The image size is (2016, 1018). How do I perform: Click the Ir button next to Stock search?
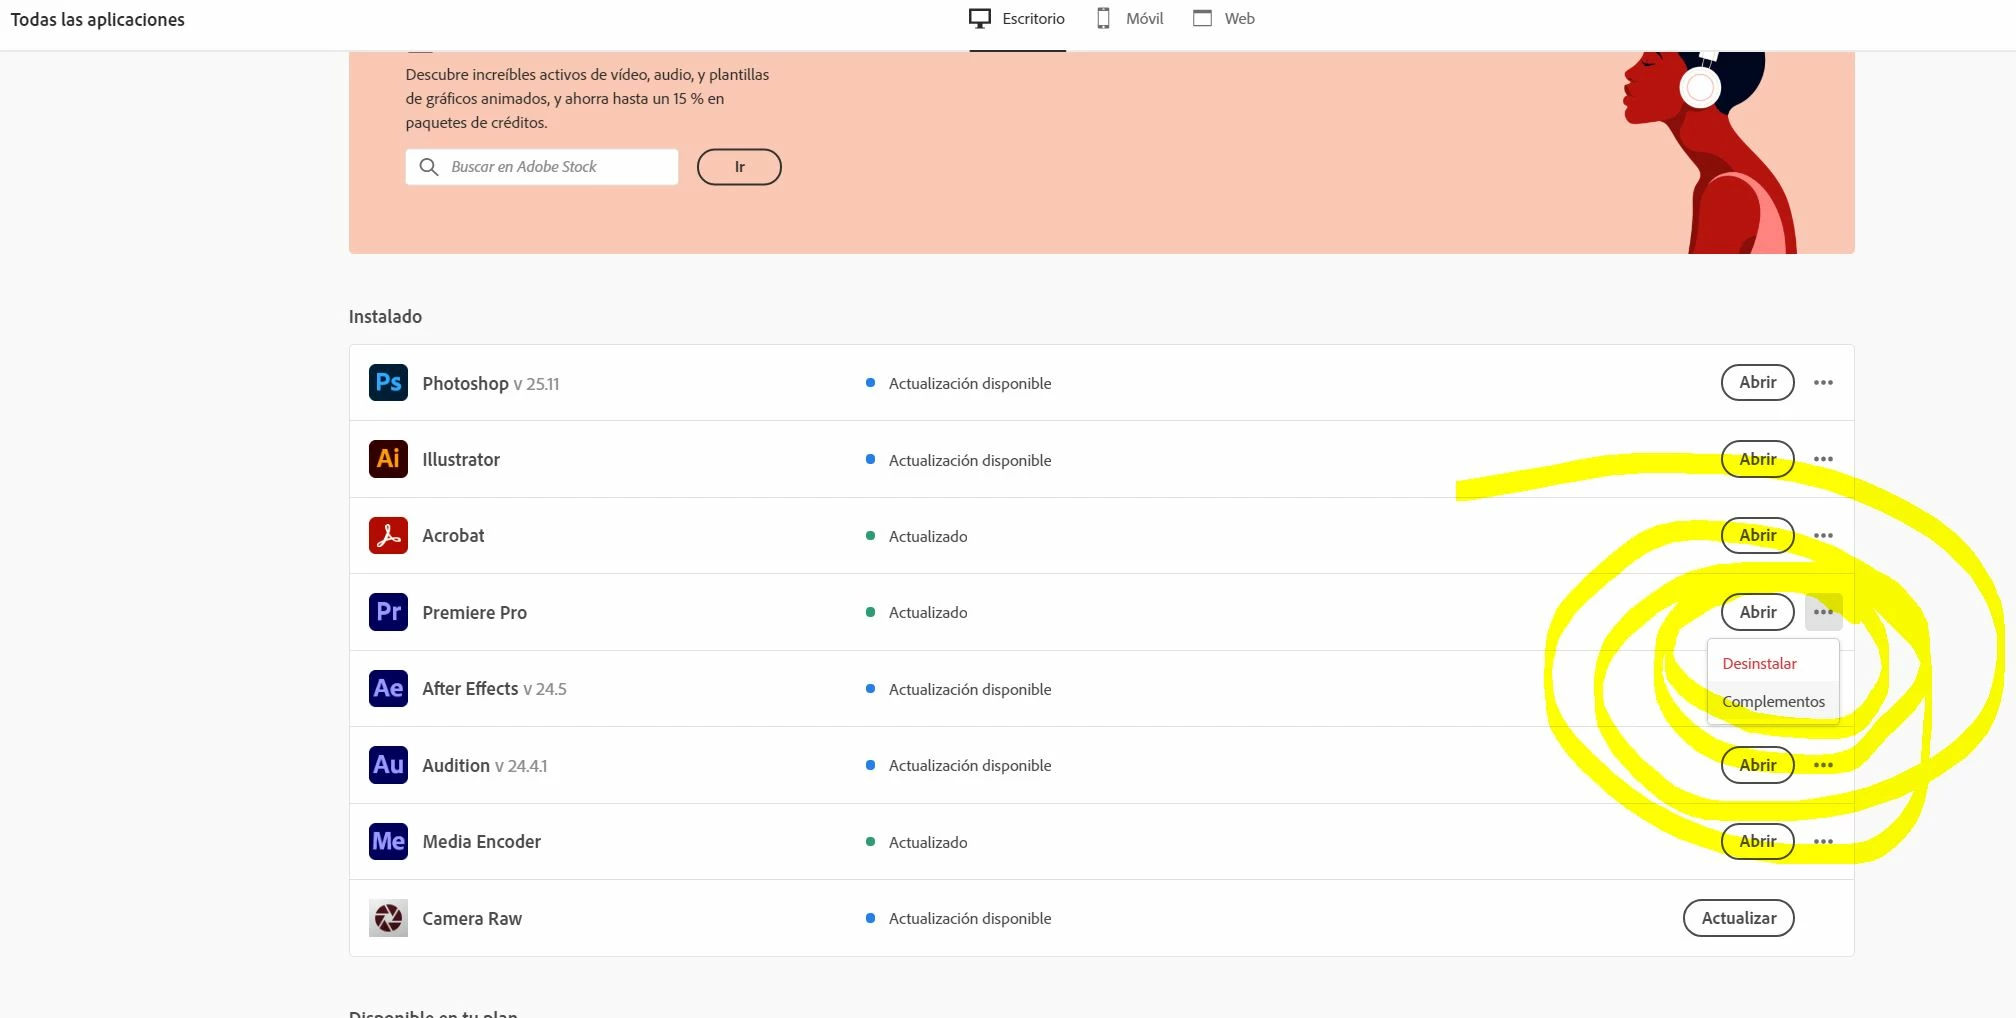739,167
